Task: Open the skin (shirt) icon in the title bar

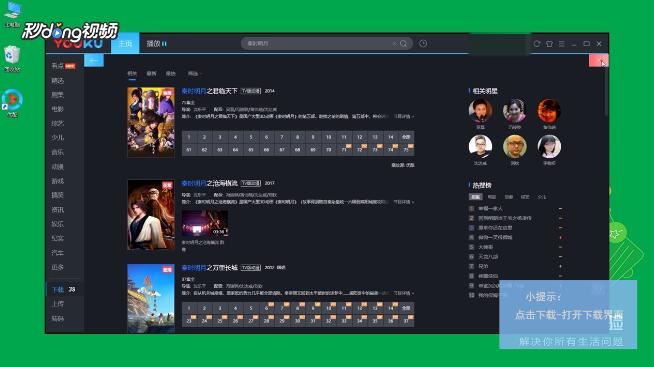Action: 549,43
